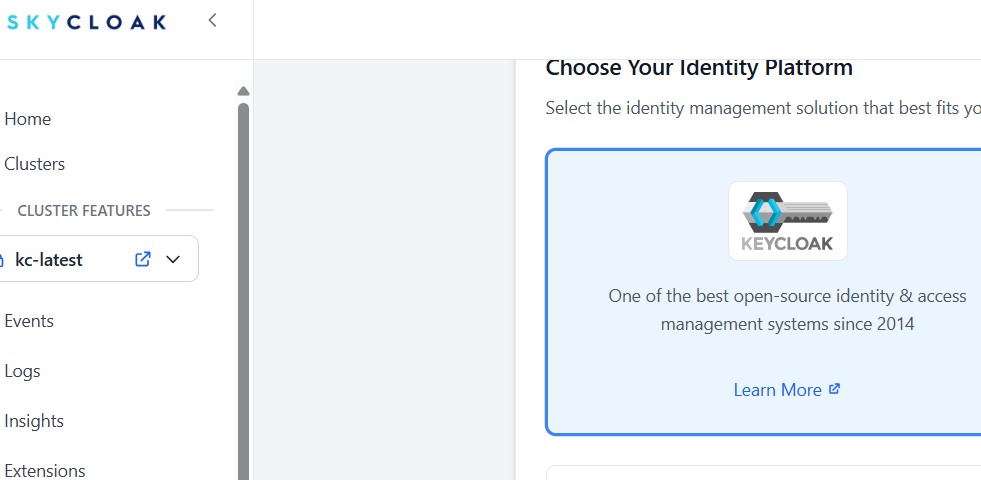Navigate to Events in the sidebar
The image size is (981, 480).
(29, 321)
